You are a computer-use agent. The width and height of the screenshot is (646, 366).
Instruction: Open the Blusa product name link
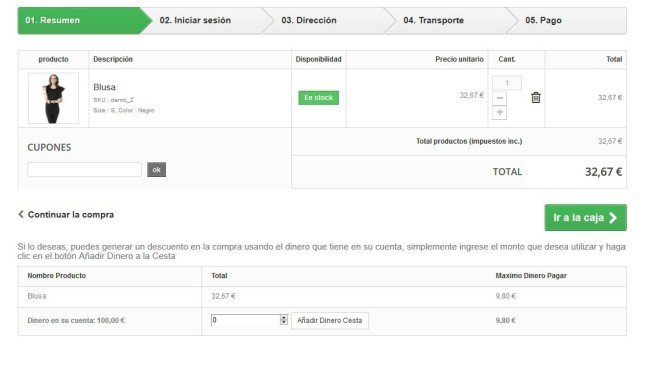coord(104,87)
